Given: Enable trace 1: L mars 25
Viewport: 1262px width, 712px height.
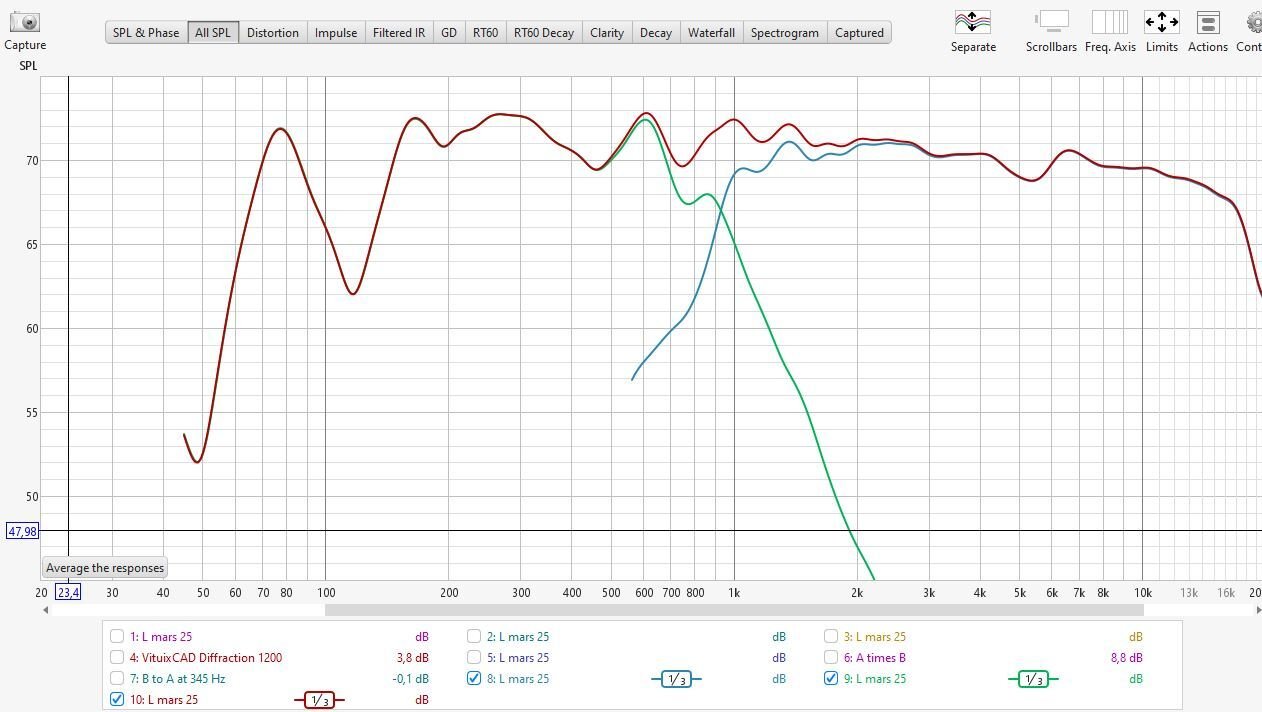Looking at the screenshot, I should 117,636.
